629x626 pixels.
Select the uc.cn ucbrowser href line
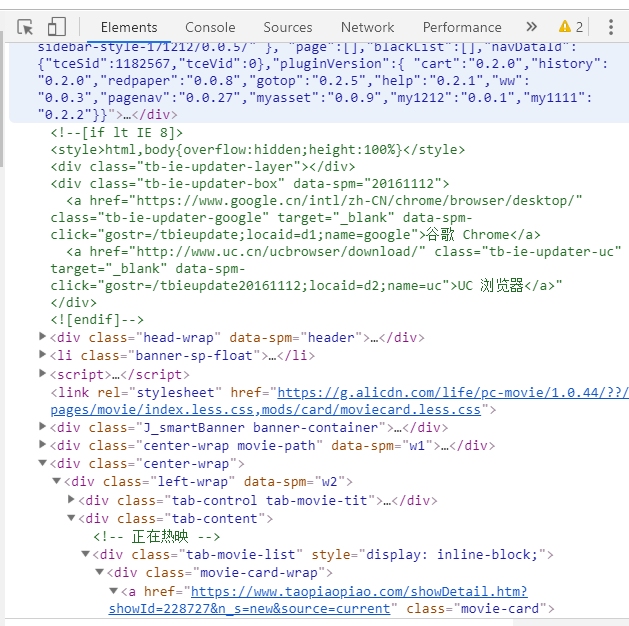344,252
